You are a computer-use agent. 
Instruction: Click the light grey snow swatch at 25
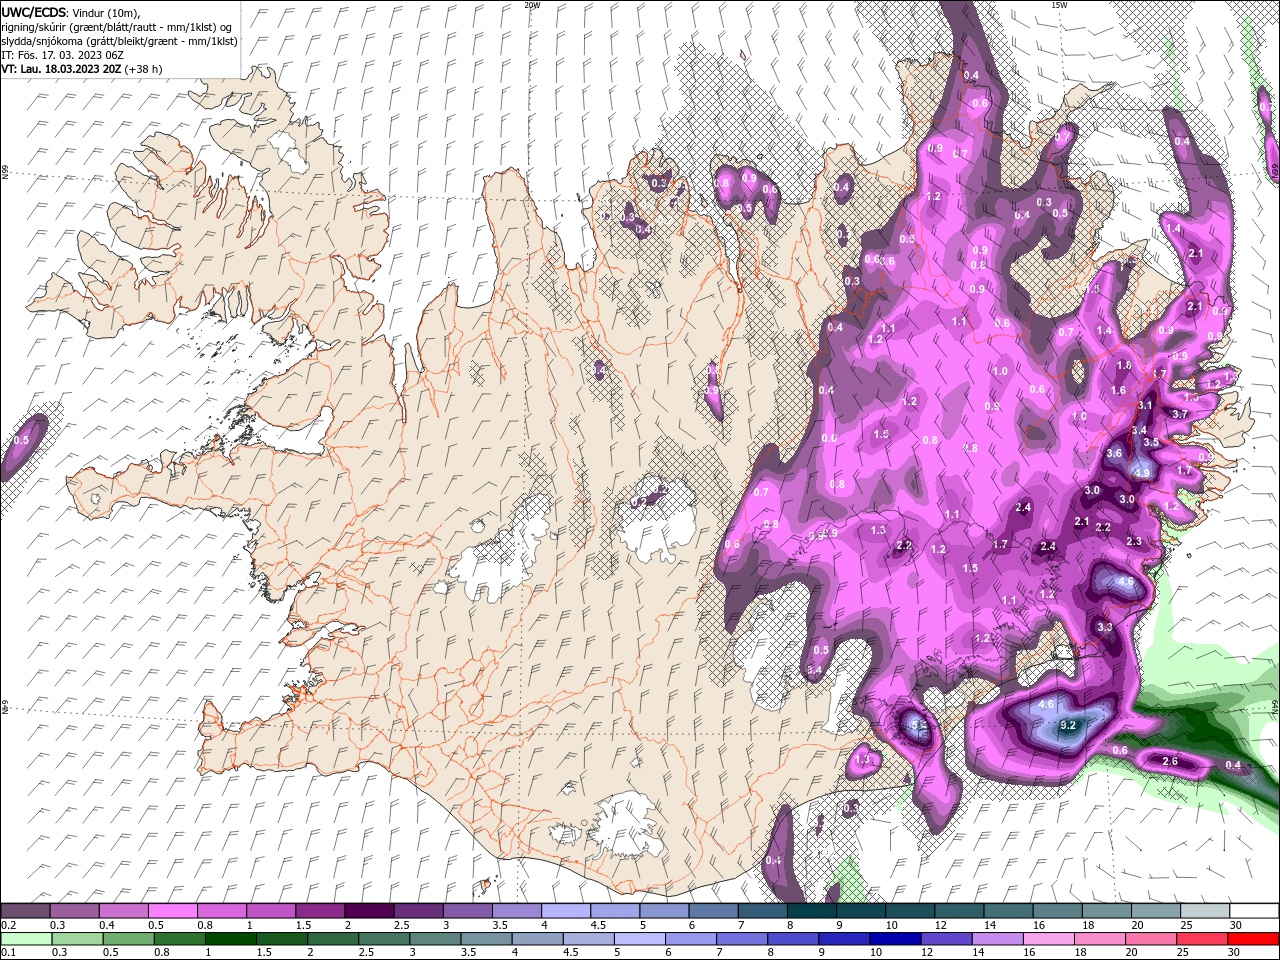pos(1205,911)
